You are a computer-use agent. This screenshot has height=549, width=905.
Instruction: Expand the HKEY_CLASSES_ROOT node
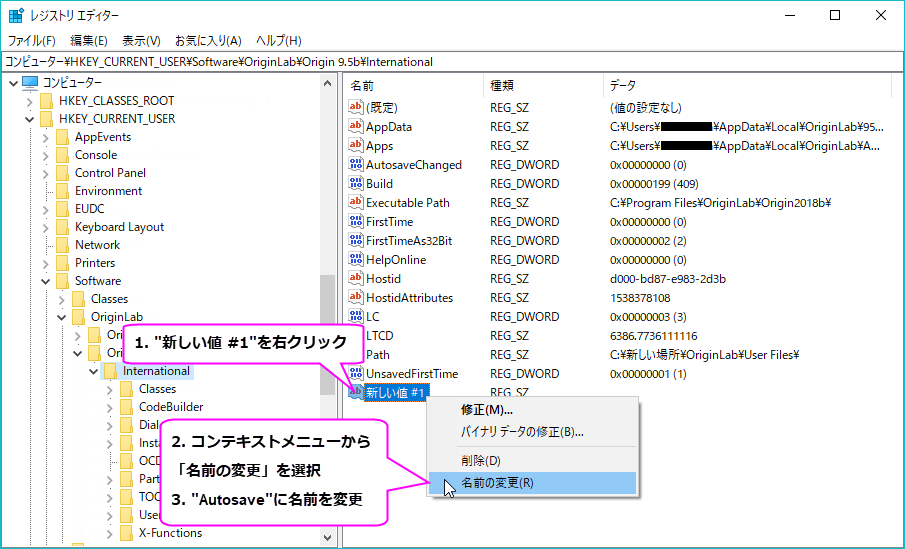pyautogui.click(x=29, y=102)
